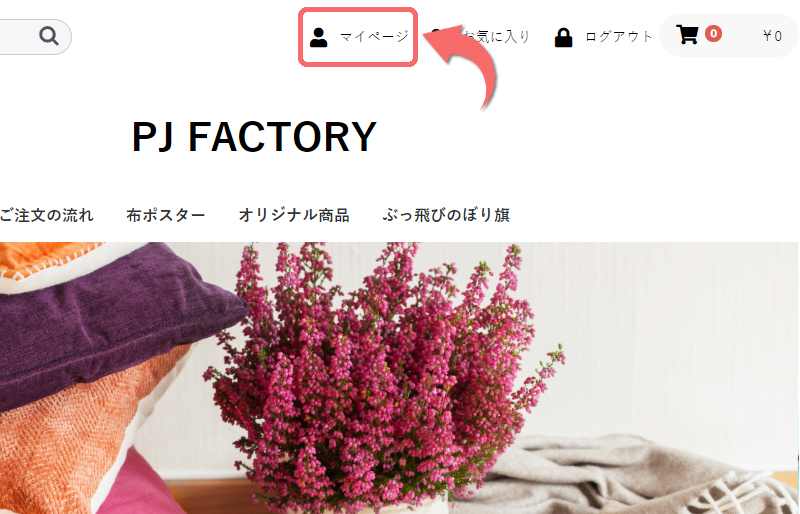Open the お気に入り favorites link
The width and height of the screenshot is (800, 514).
pos(497,37)
